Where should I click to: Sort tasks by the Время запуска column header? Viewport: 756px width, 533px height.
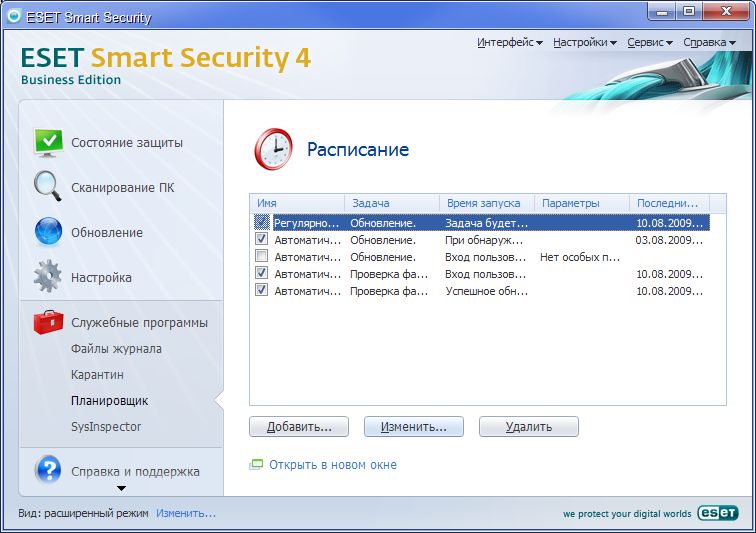[486, 202]
